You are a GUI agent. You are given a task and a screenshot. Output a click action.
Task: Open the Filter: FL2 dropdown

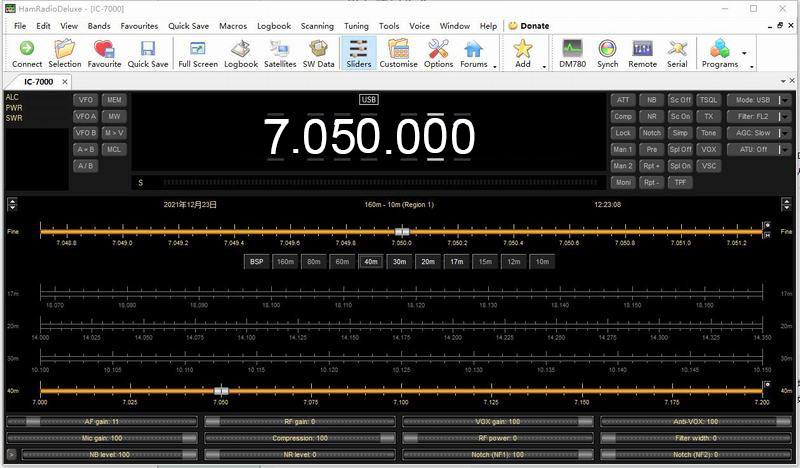[x=758, y=117]
